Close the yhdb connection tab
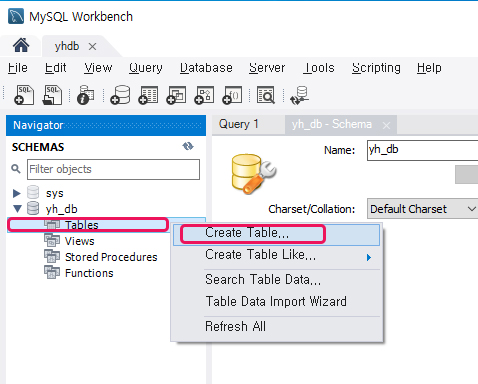This screenshot has height=384, width=478. 92,46
